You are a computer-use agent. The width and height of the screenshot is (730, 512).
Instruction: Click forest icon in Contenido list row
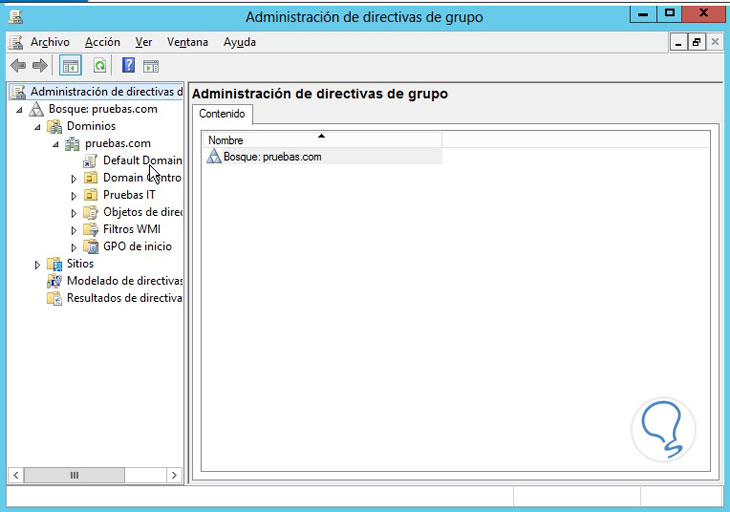point(214,156)
